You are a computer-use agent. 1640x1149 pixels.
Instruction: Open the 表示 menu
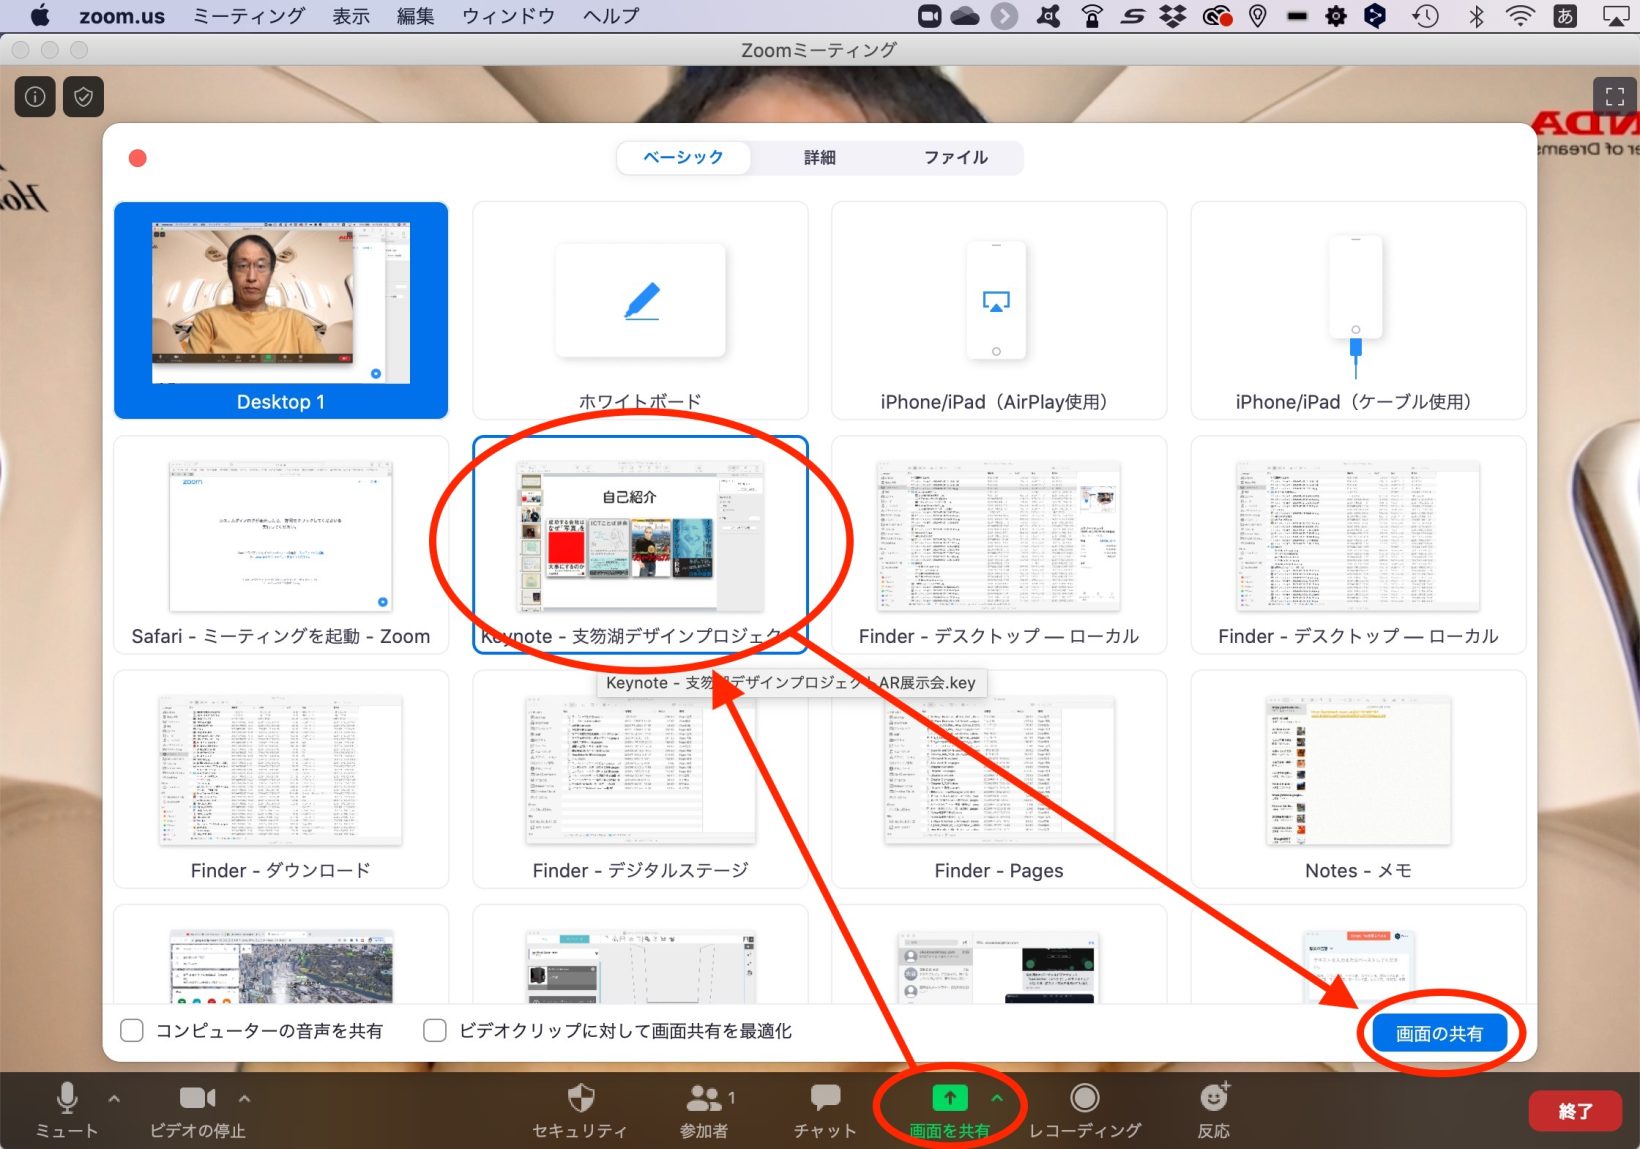pyautogui.click(x=351, y=16)
